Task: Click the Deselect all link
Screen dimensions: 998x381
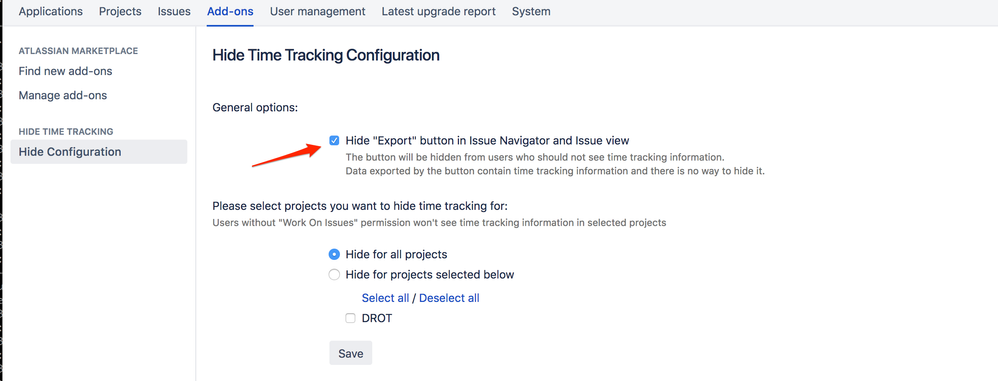Action: click(449, 298)
